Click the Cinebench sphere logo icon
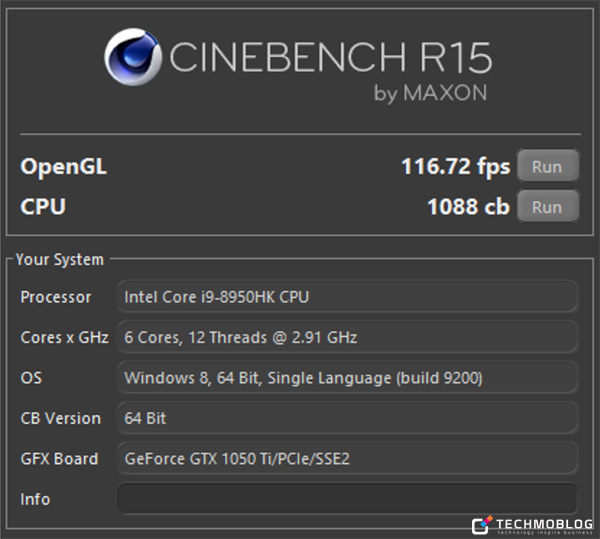This screenshot has height=539, width=600. click(x=133, y=57)
